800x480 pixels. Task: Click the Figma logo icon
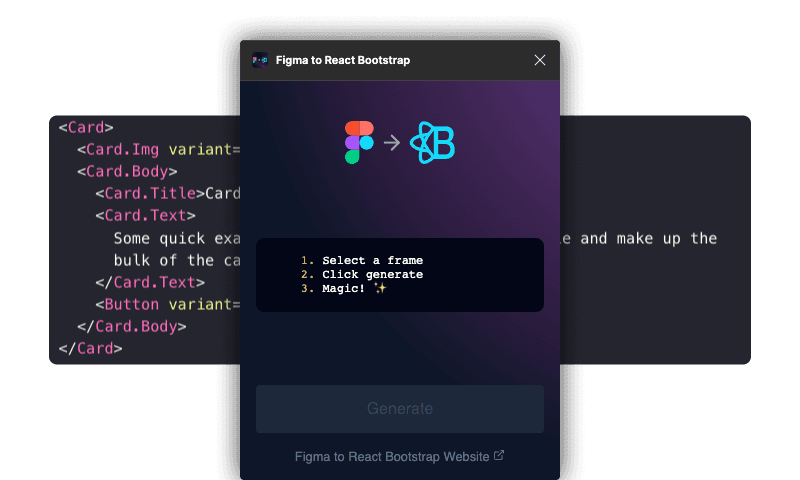(359, 142)
